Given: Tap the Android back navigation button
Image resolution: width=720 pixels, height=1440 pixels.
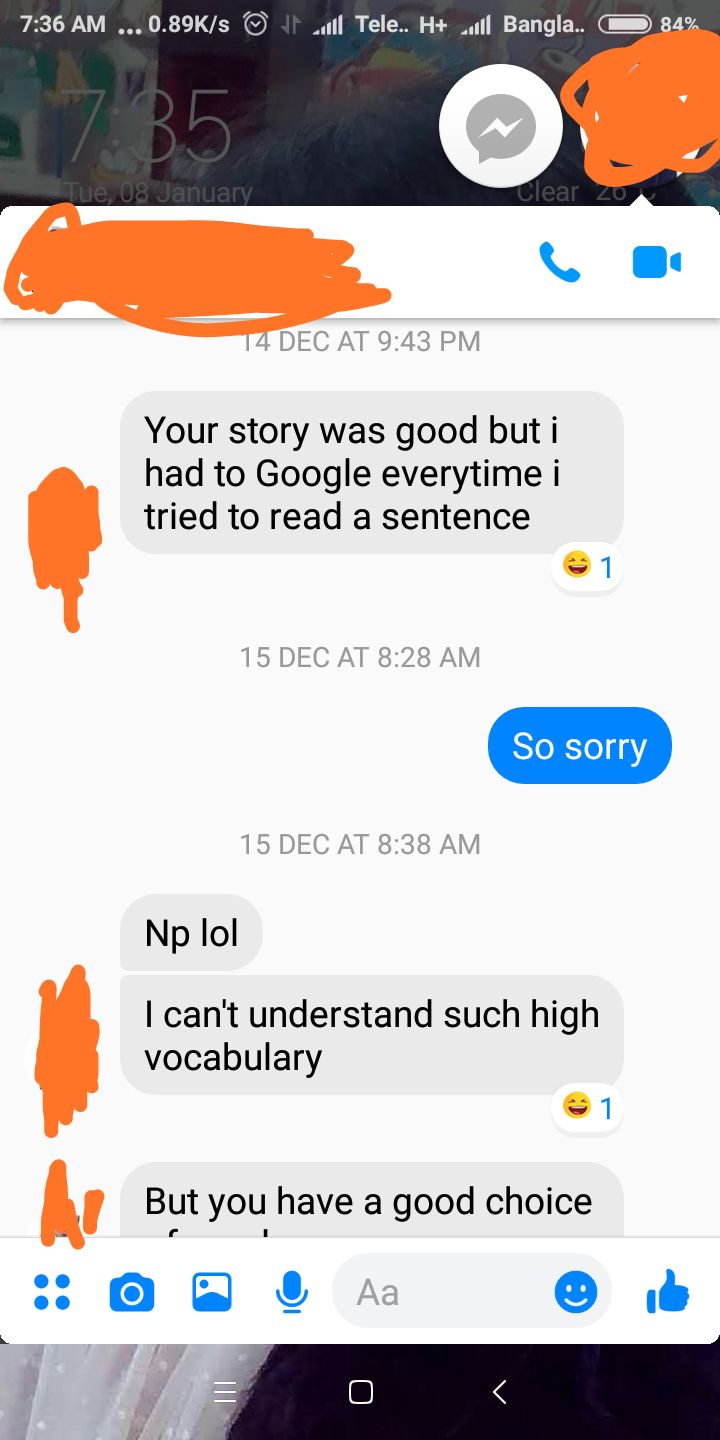Looking at the screenshot, I should tap(500, 1391).
